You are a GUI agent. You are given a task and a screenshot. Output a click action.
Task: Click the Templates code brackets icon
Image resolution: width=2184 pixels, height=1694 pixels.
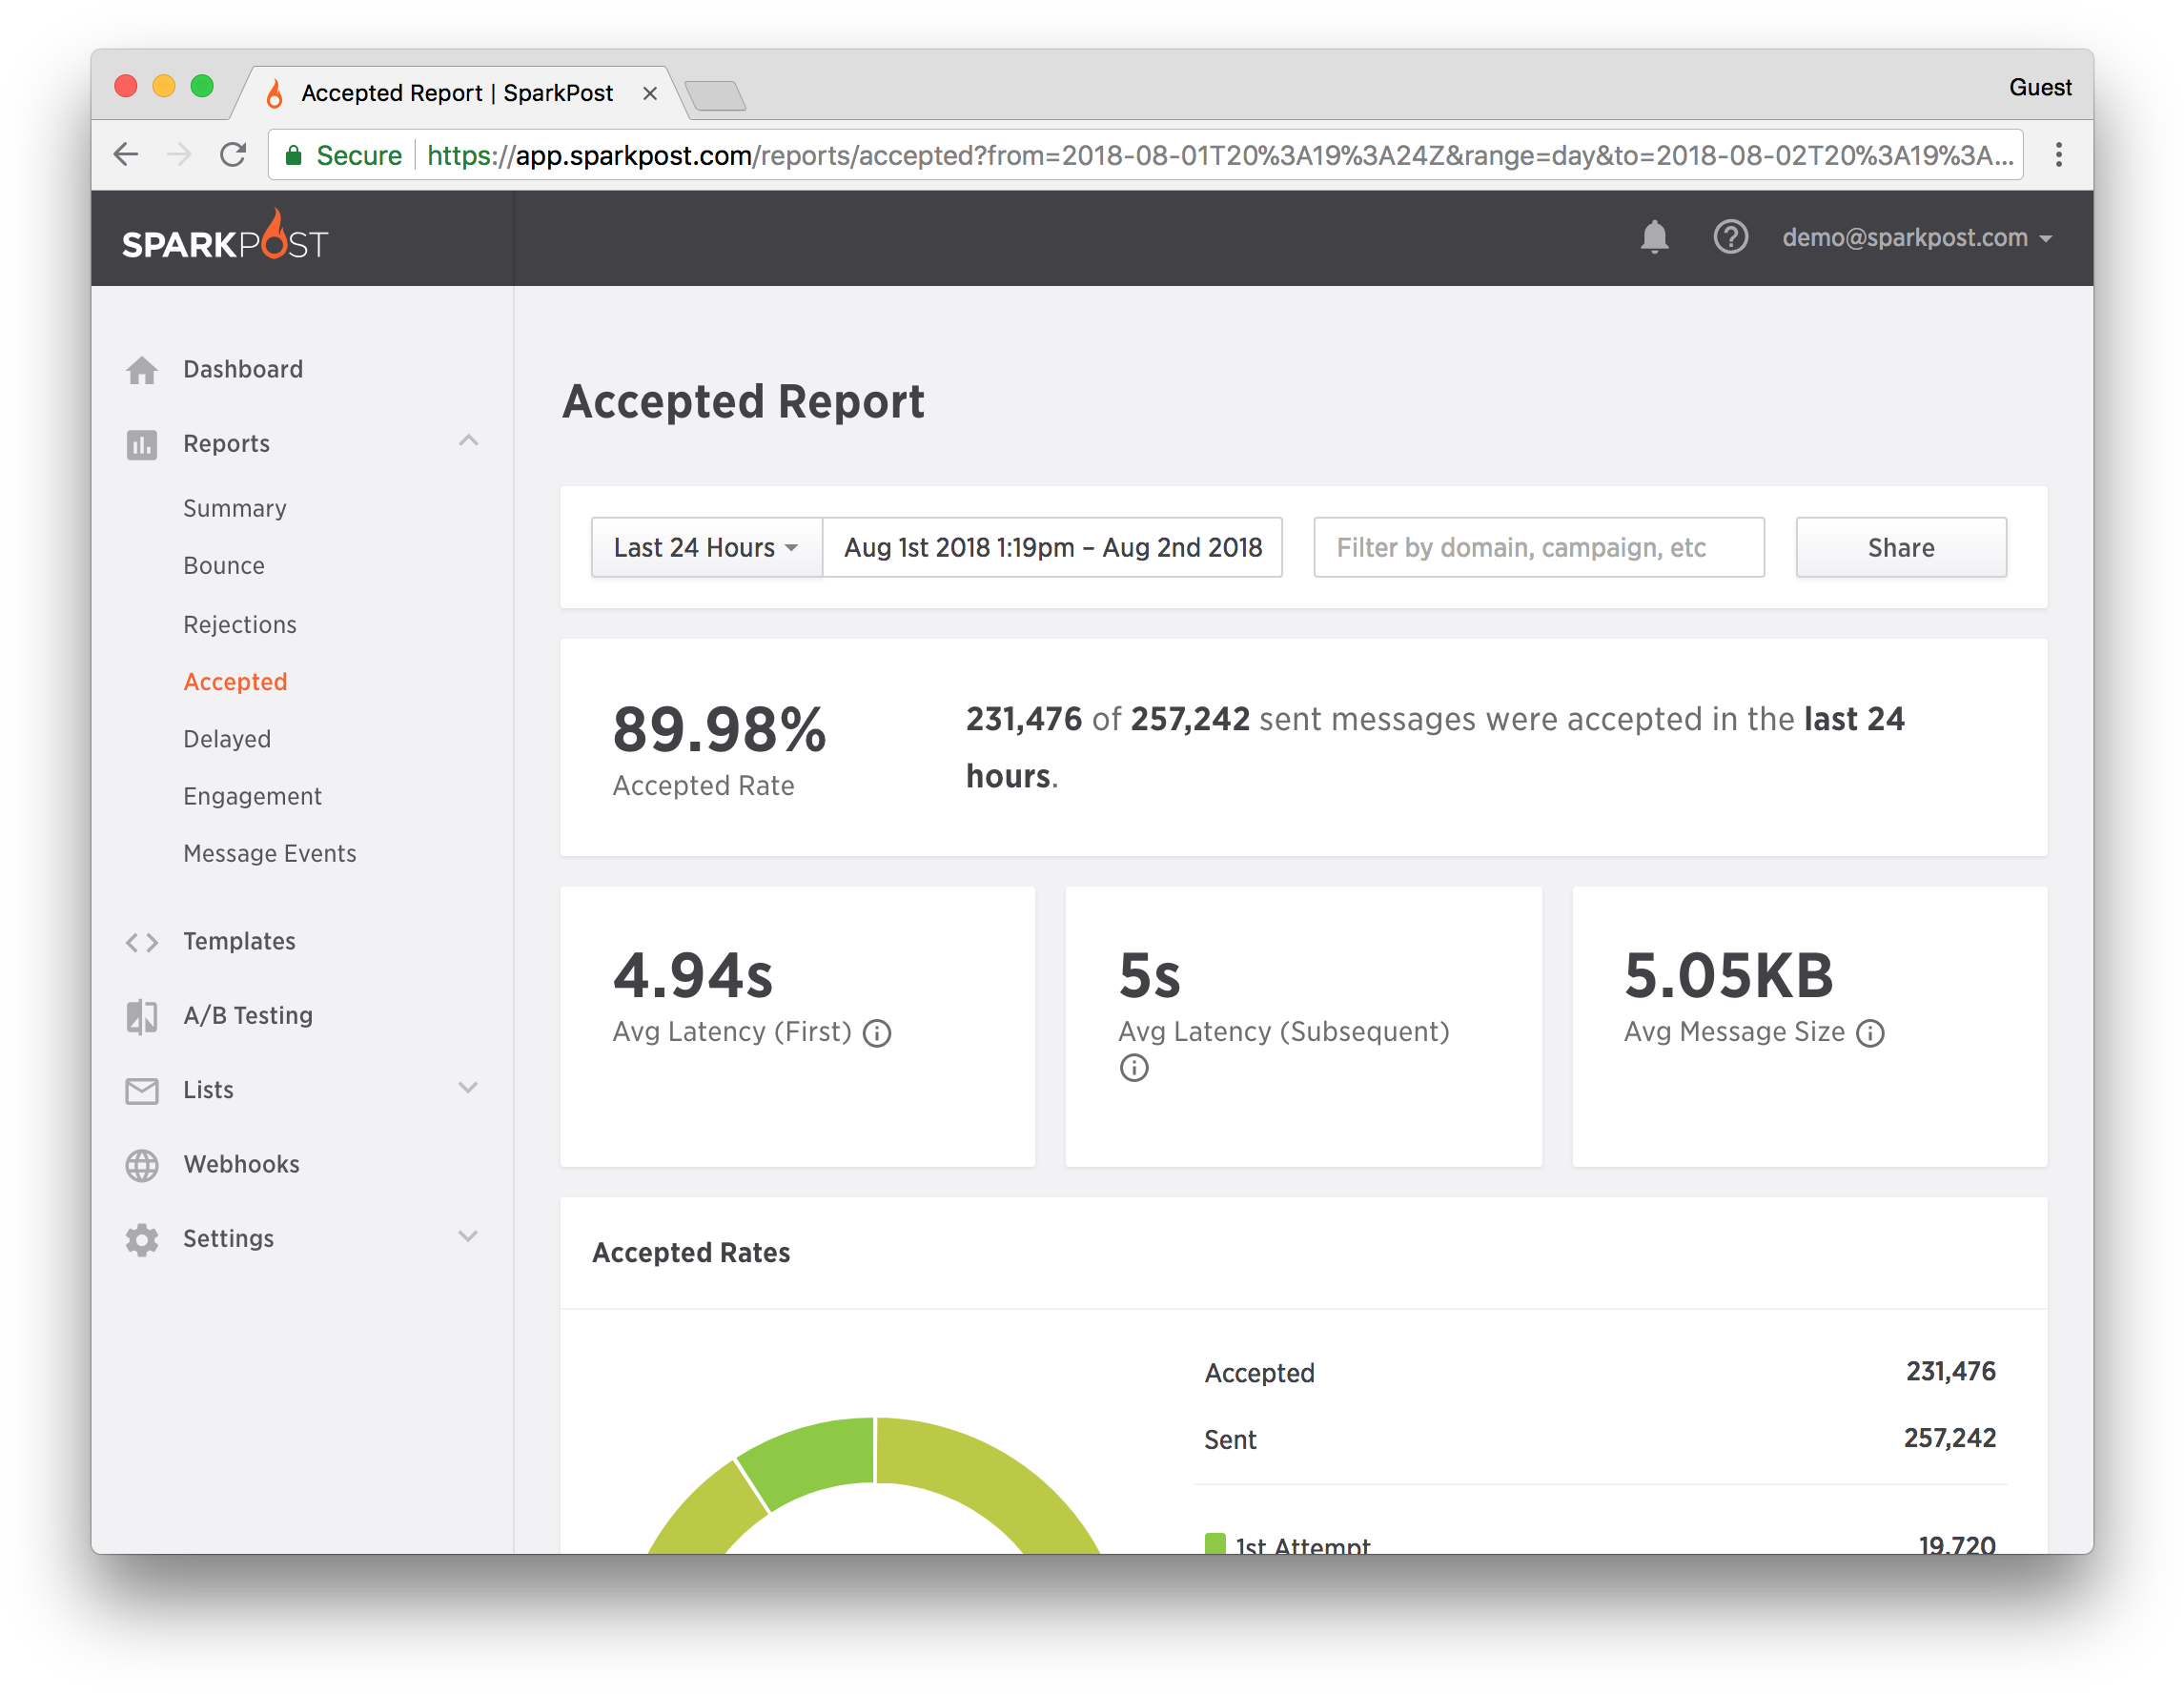[x=142, y=942]
